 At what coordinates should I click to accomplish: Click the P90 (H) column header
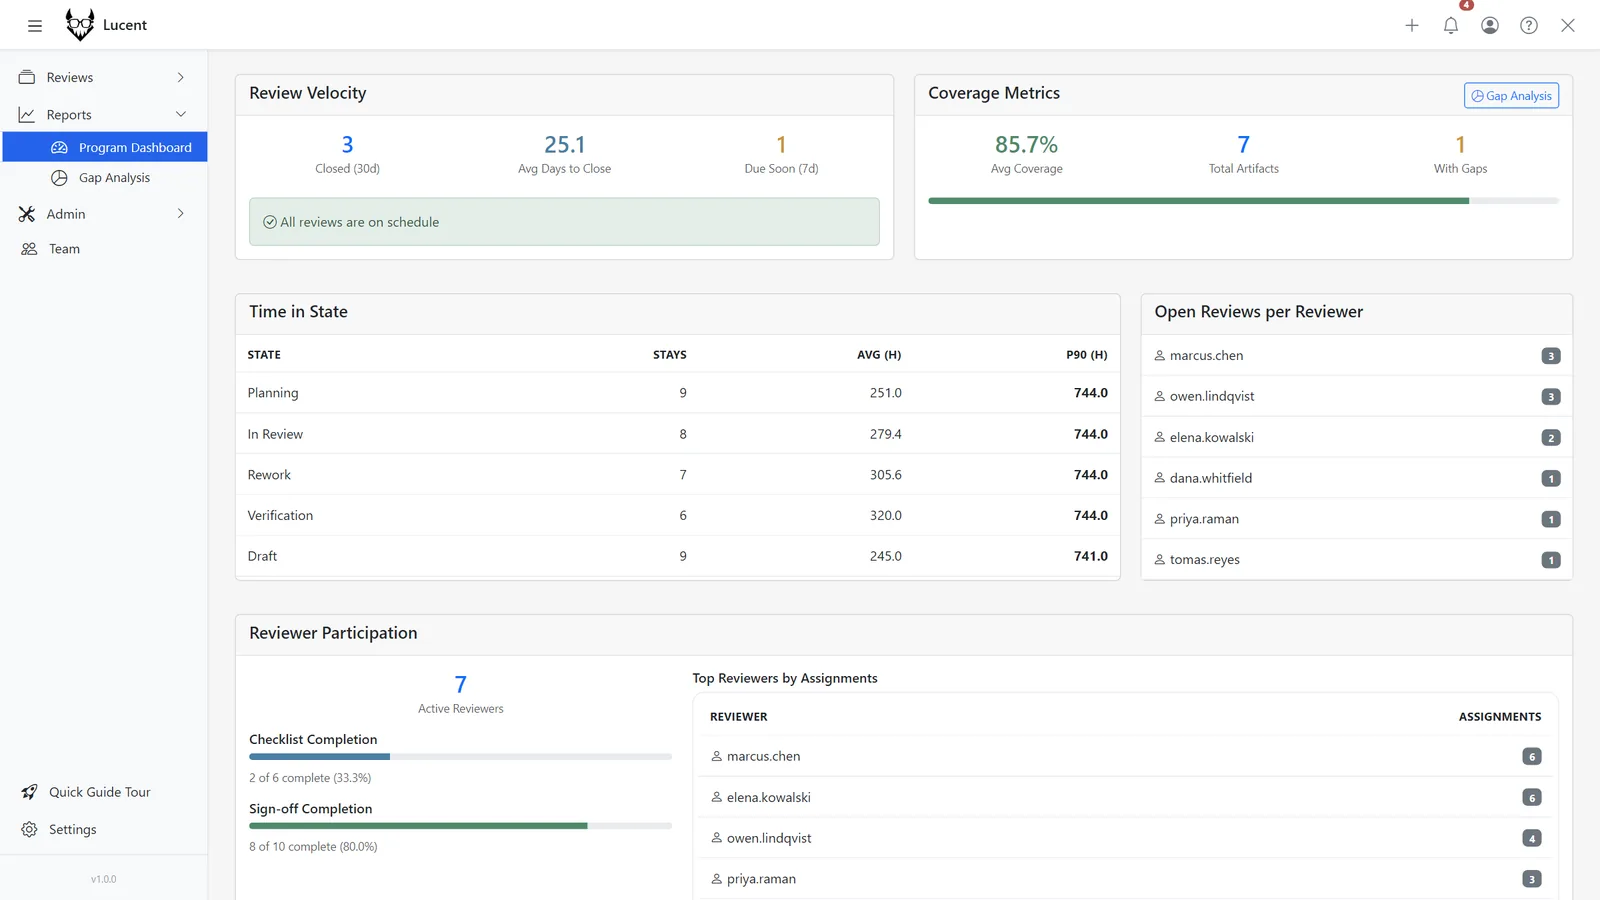click(x=1086, y=355)
